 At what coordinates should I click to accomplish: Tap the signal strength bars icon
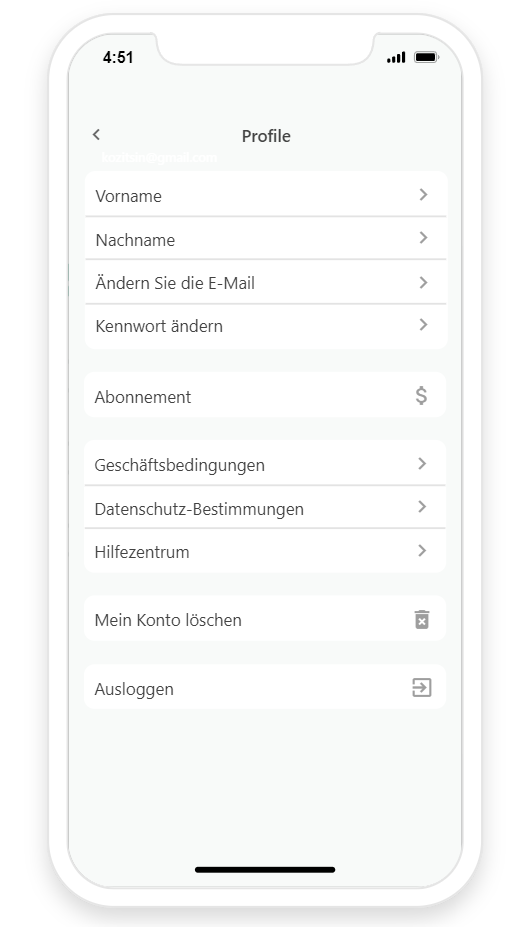tap(396, 57)
